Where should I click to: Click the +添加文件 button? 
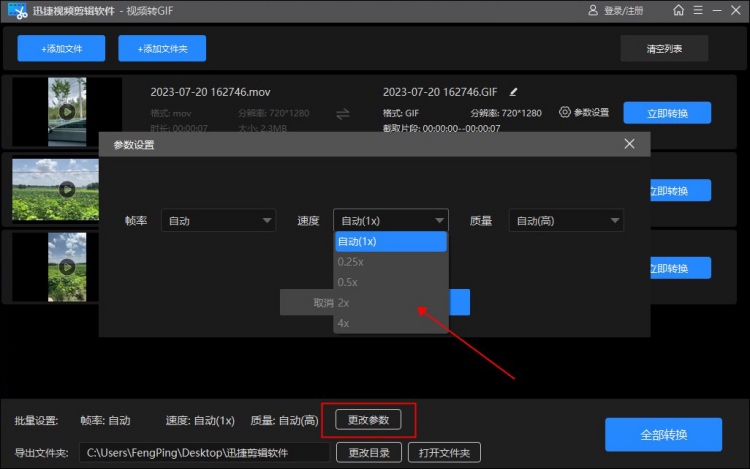click(61, 48)
